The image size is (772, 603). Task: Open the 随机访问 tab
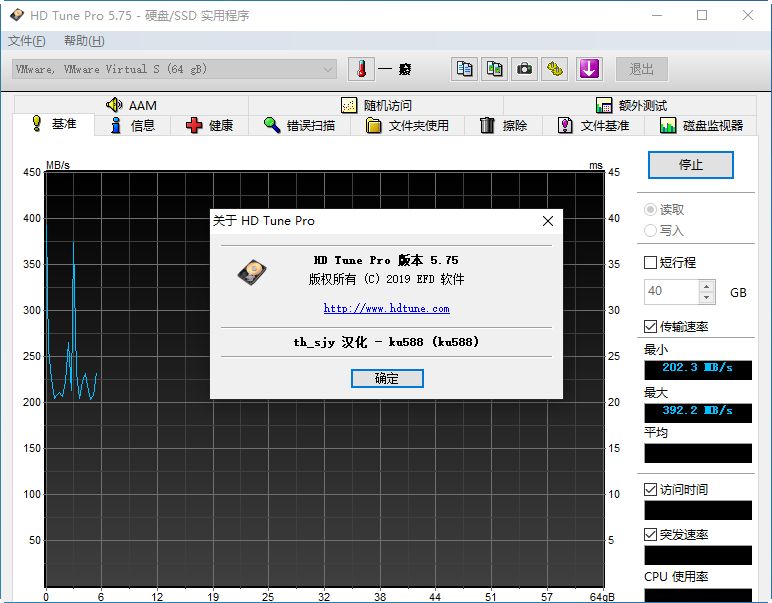376,105
